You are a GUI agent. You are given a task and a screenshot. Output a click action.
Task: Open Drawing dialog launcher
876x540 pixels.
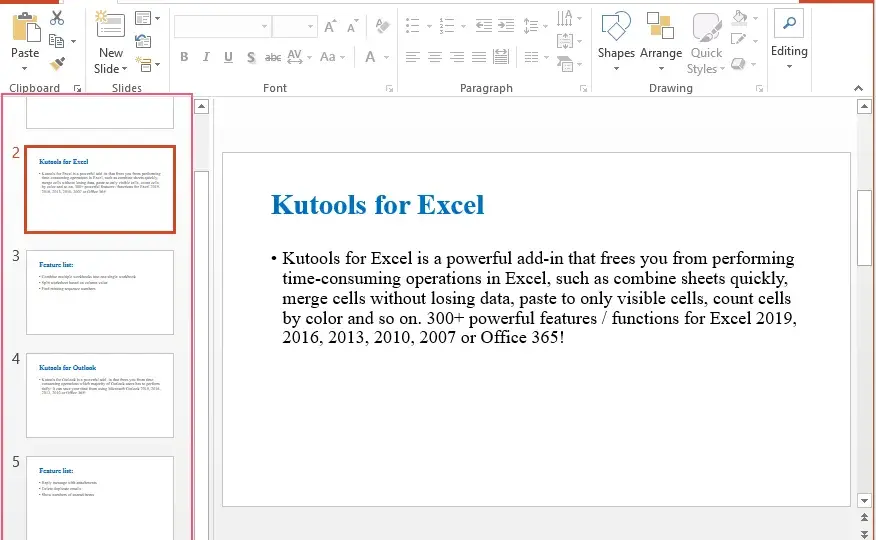759,88
